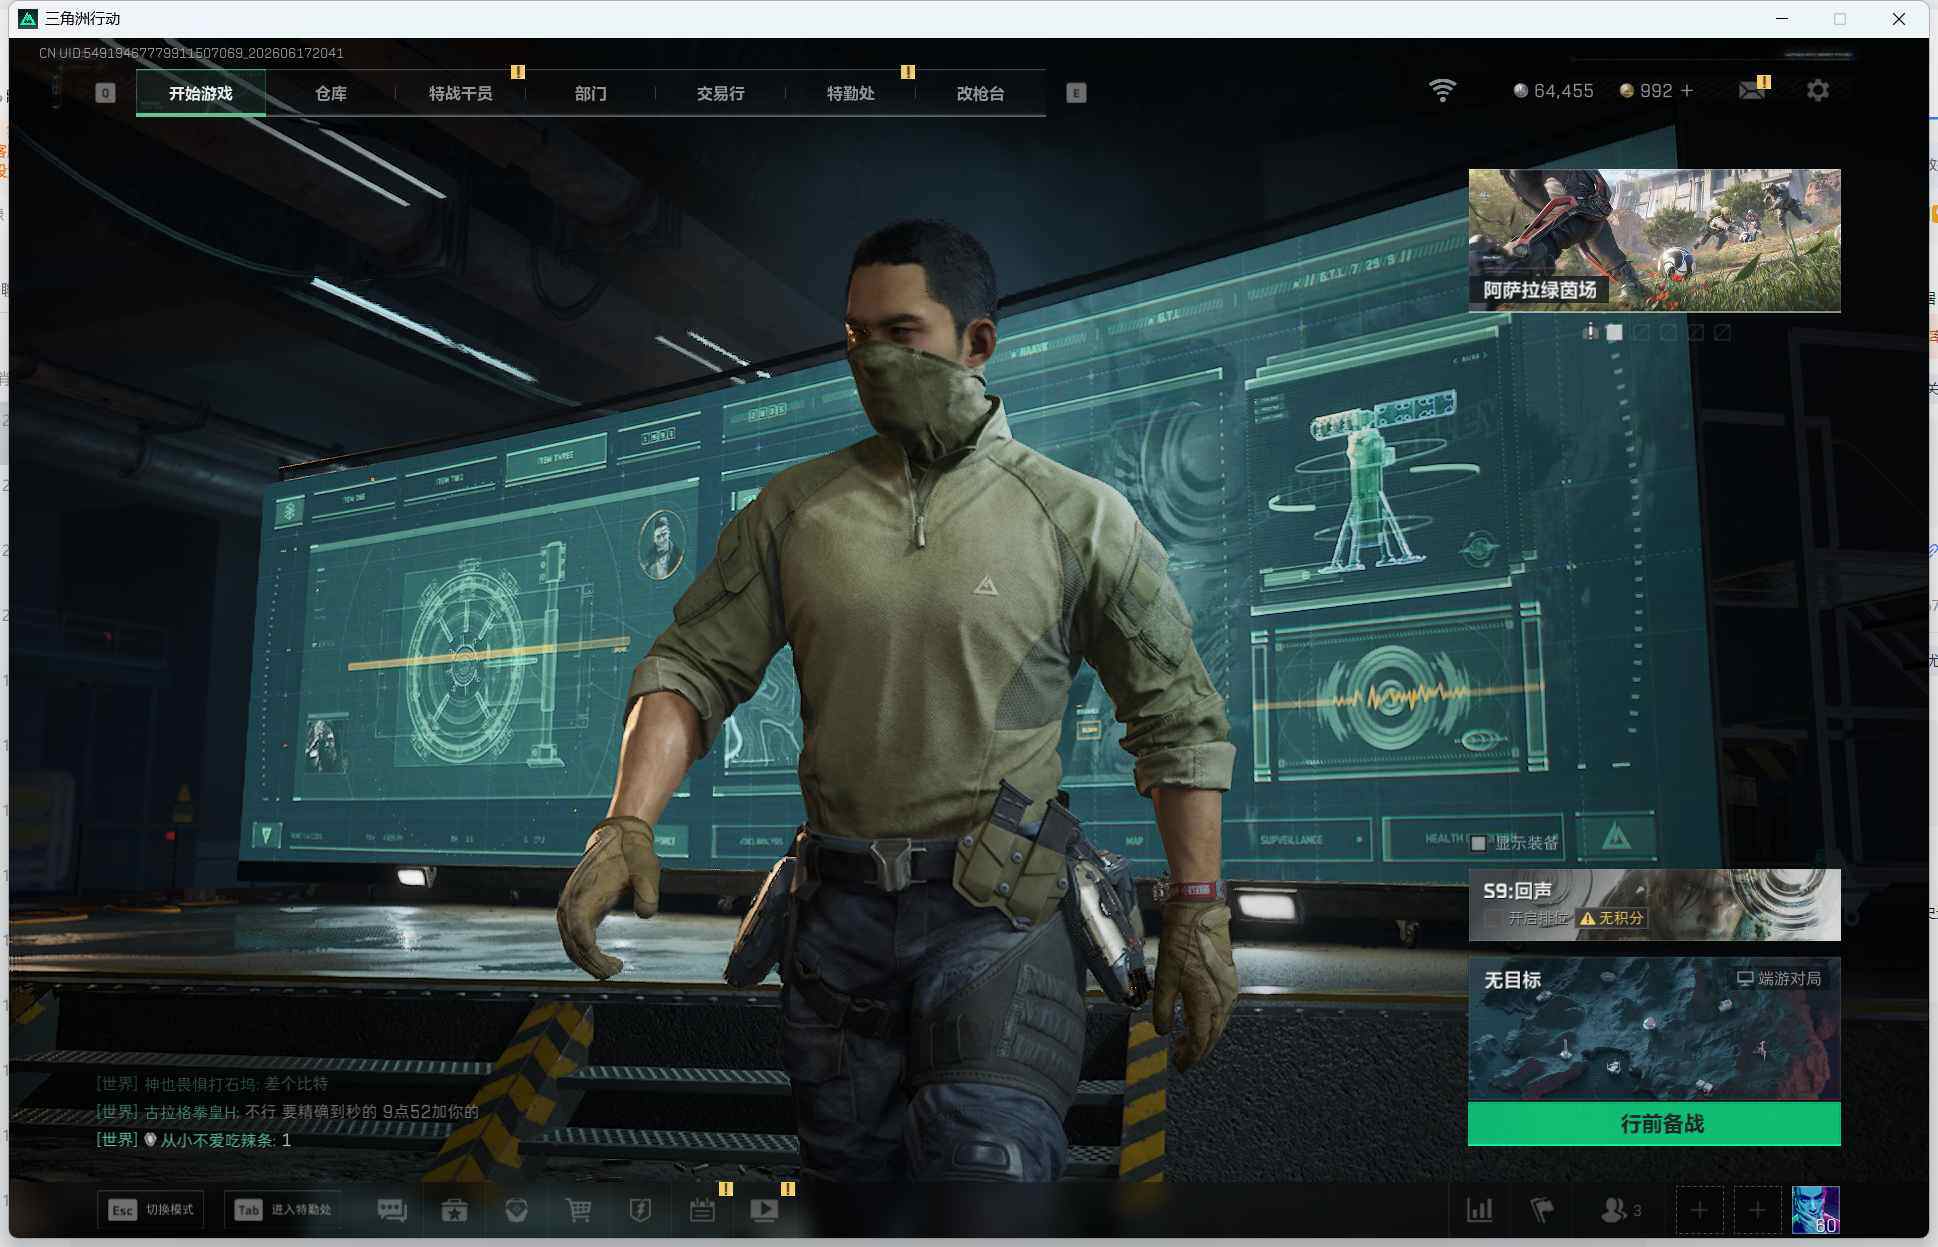The image size is (1938, 1247).
Task: Click the Tab 进入特勤处 button
Action: point(283,1209)
